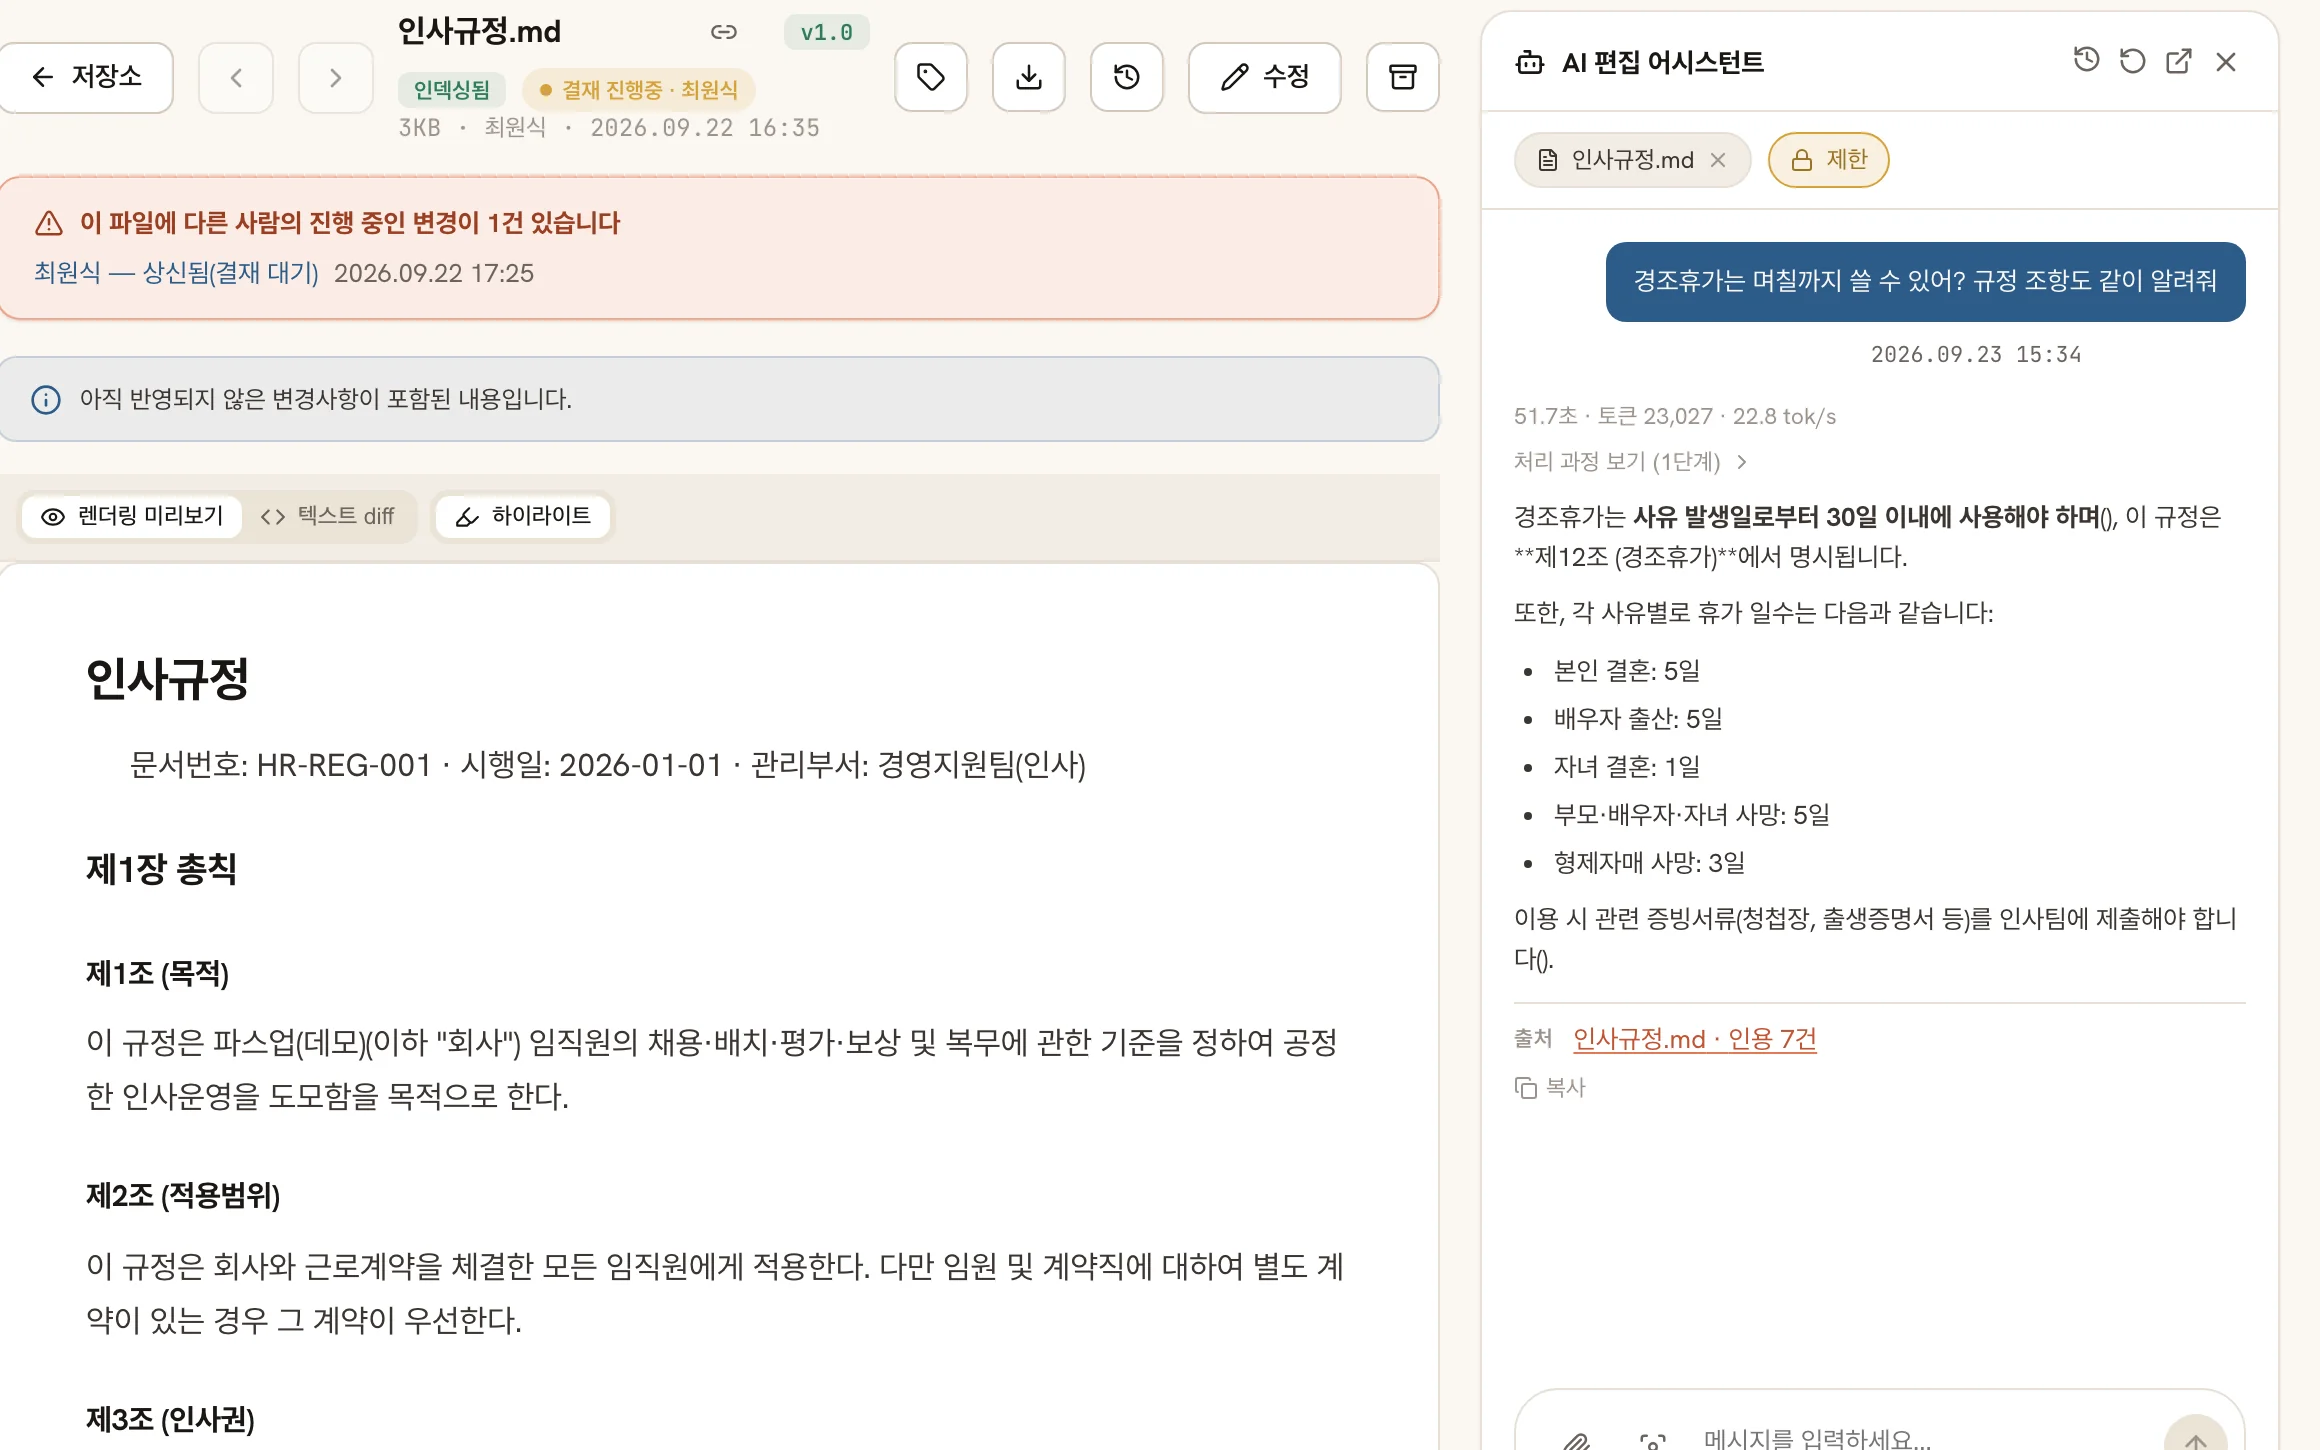Click the 수정 edit button
The width and height of the screenshot is (2320, 1450).
(x=1265, y=77)
